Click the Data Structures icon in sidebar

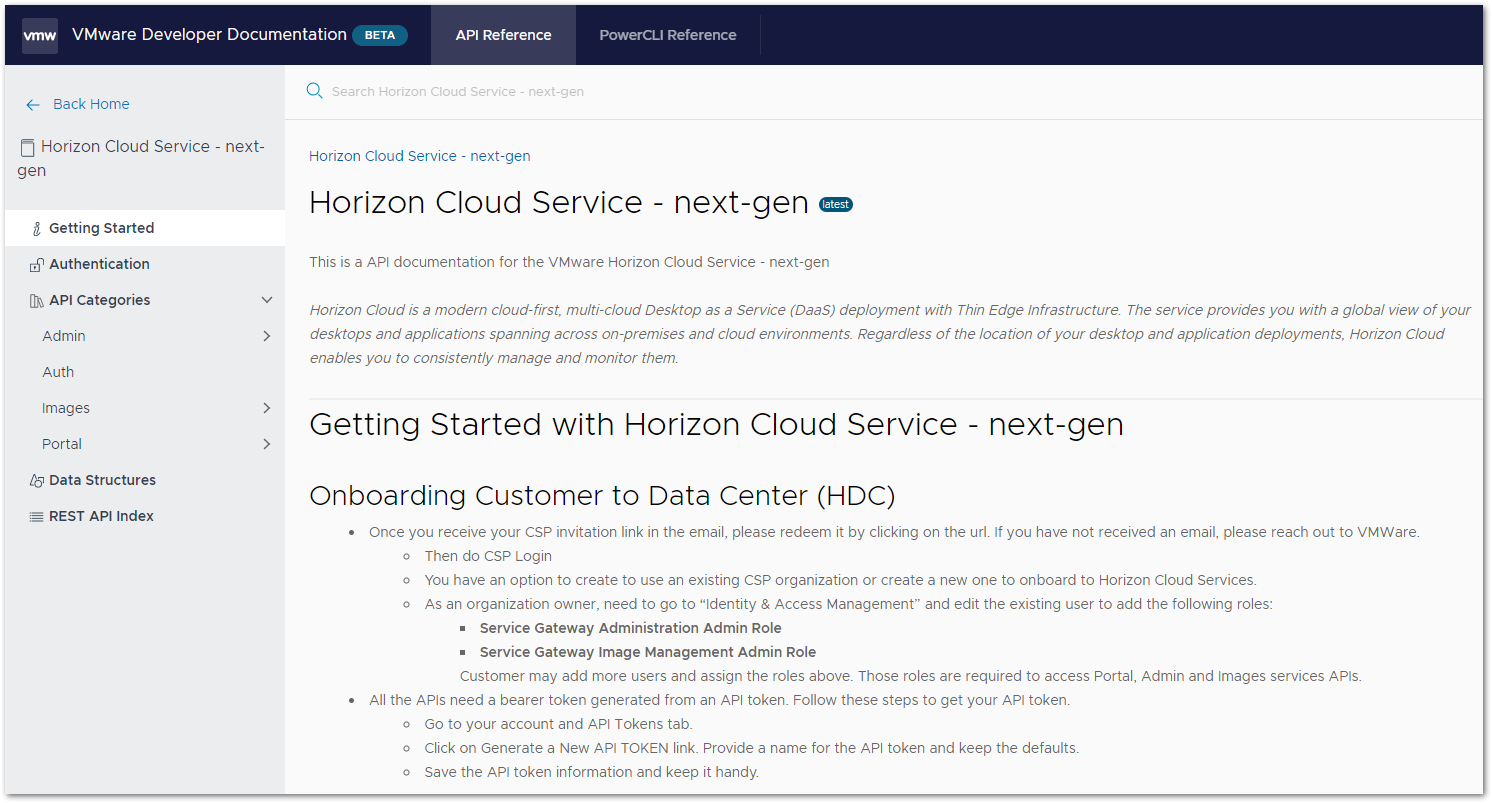[35, 480]
